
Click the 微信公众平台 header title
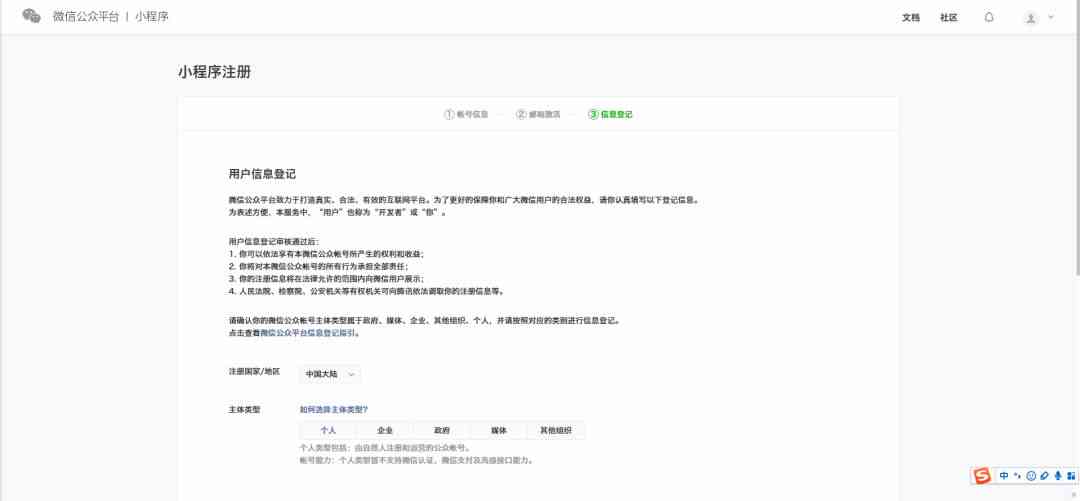[x=85, y=17]
